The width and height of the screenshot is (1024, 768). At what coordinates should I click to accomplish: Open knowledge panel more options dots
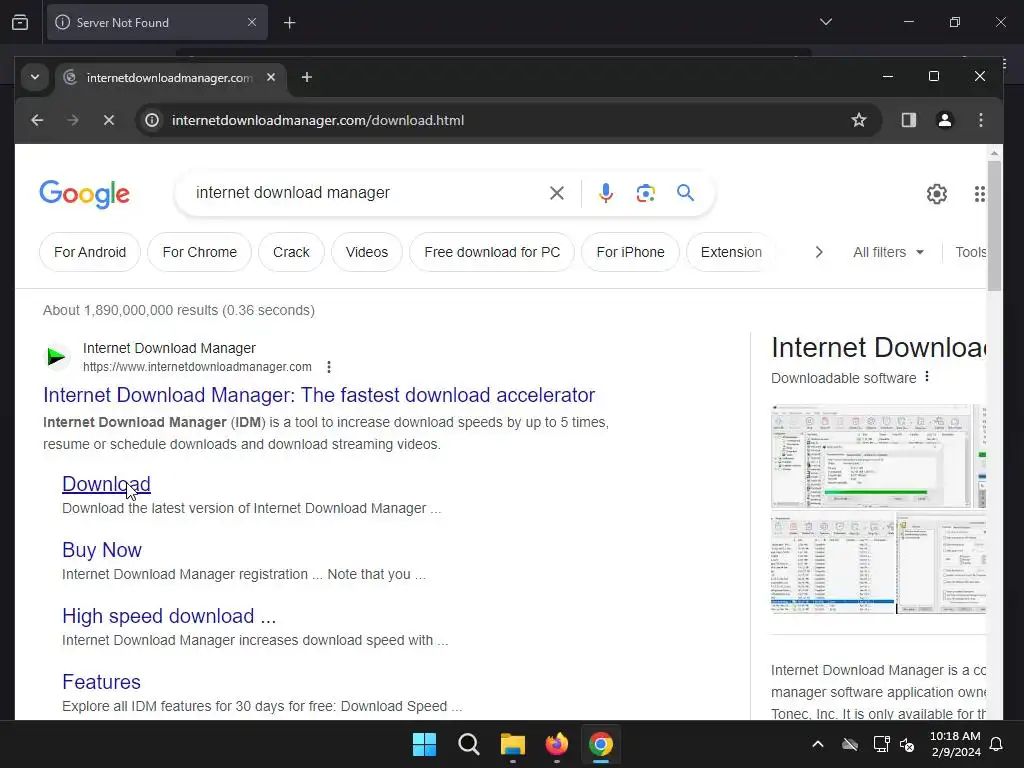point(927,377)
